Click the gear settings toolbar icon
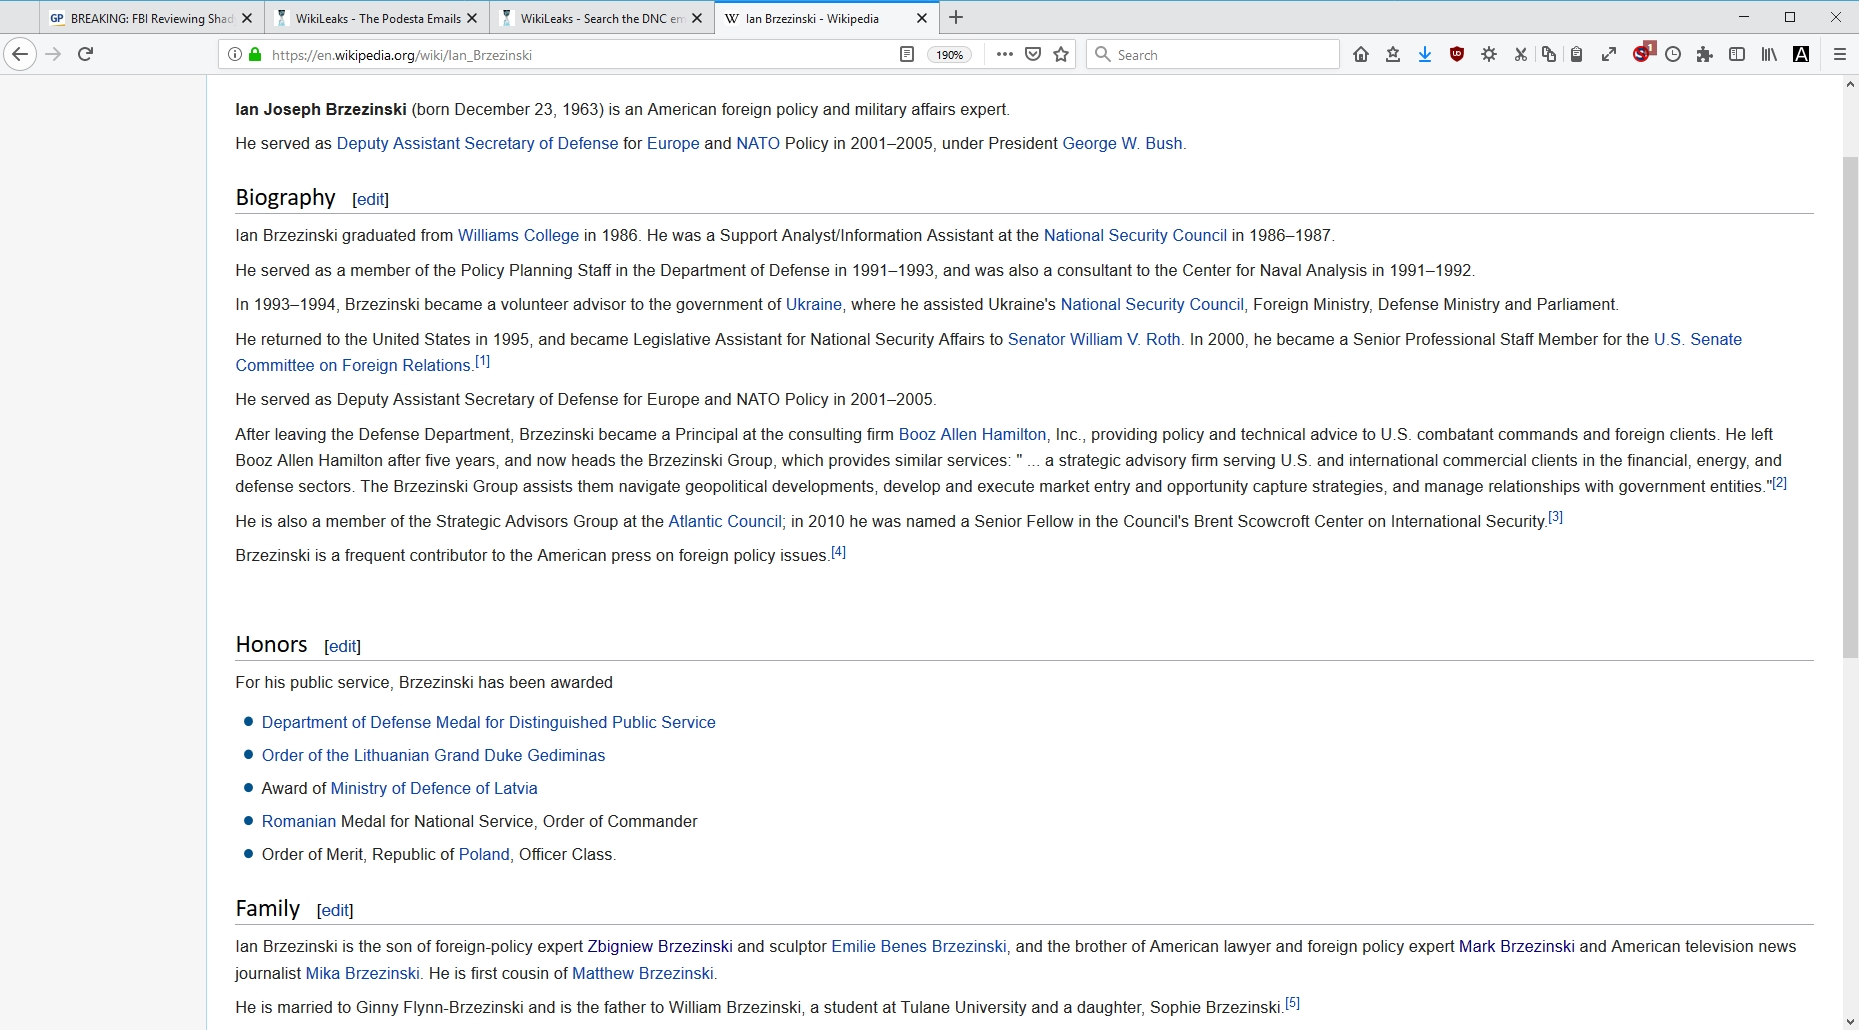The height and width of the screenshot is (1030, 1859). pyautogui.click(x=1489, y=55)
